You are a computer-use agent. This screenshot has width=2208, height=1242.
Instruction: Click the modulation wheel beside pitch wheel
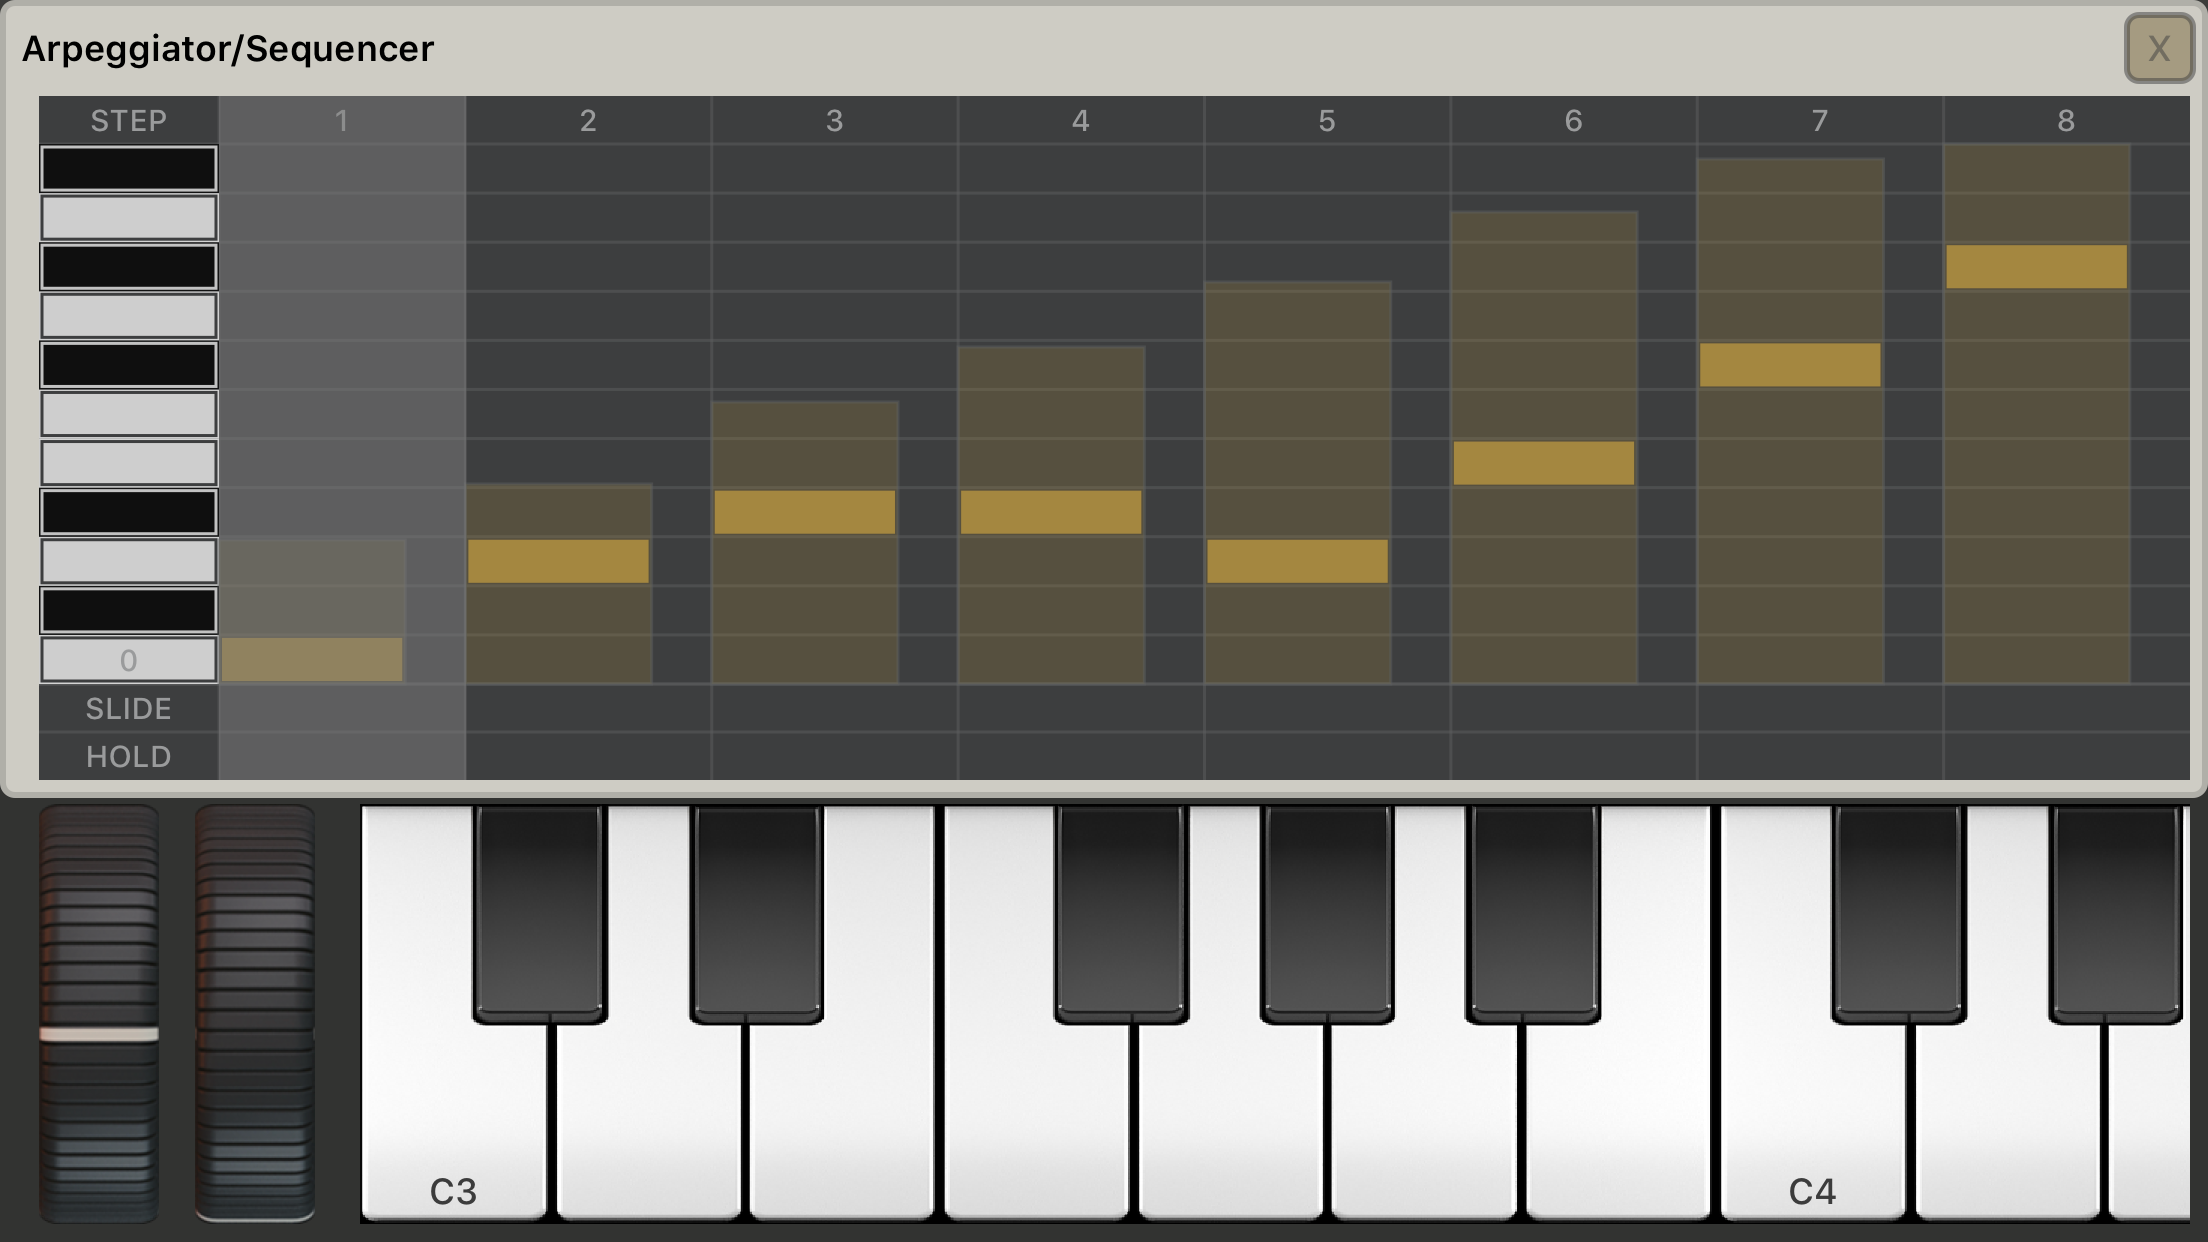click(255, 1014)
